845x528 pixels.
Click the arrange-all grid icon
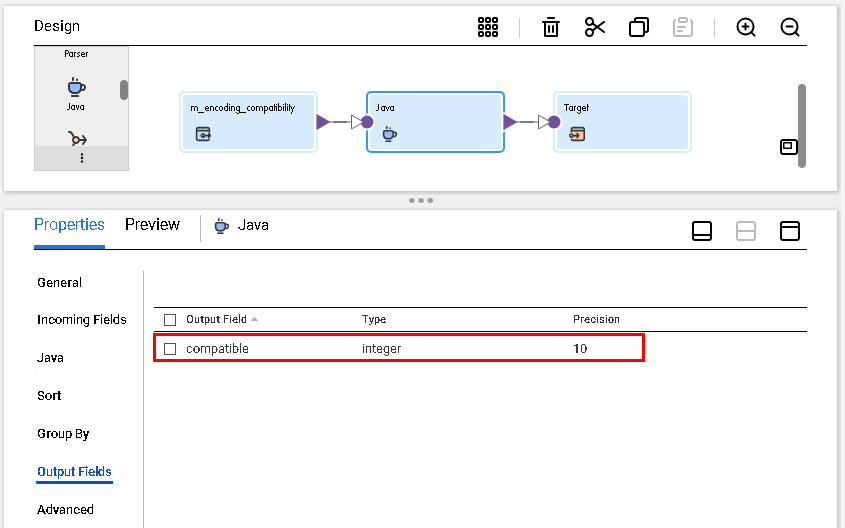click(x=488, y=27)
